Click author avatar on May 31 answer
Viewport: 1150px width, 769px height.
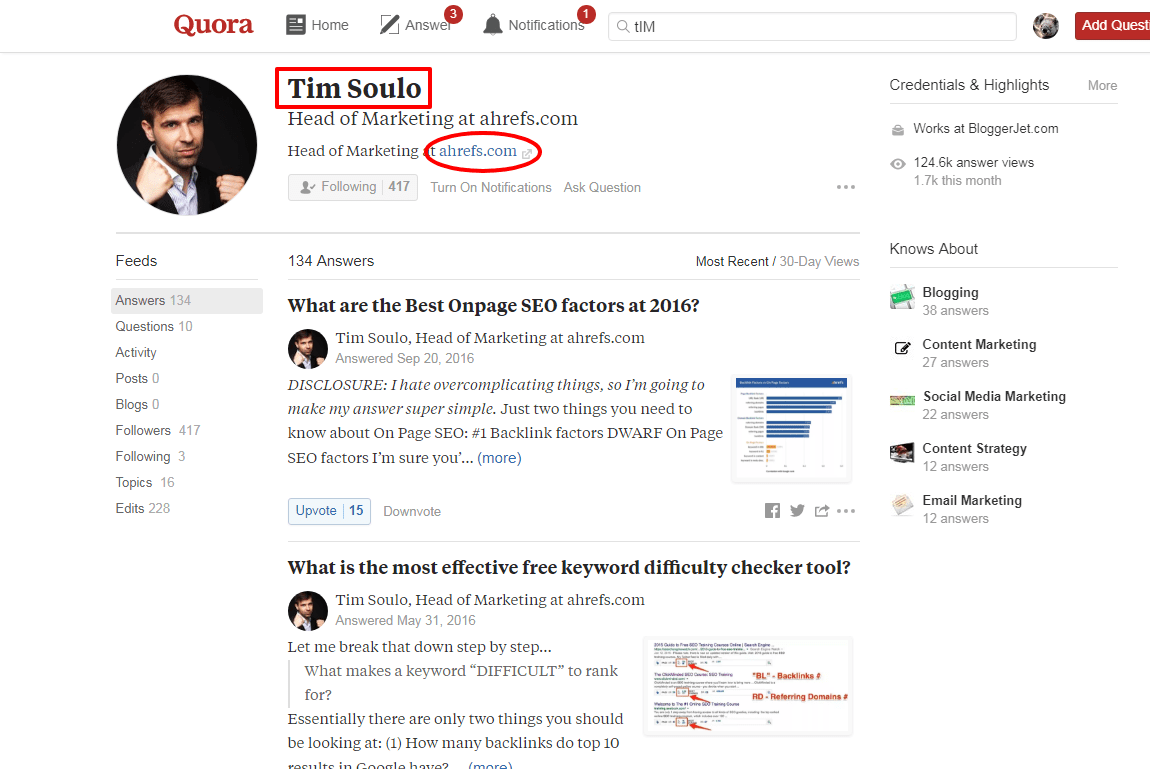point(307,611)
